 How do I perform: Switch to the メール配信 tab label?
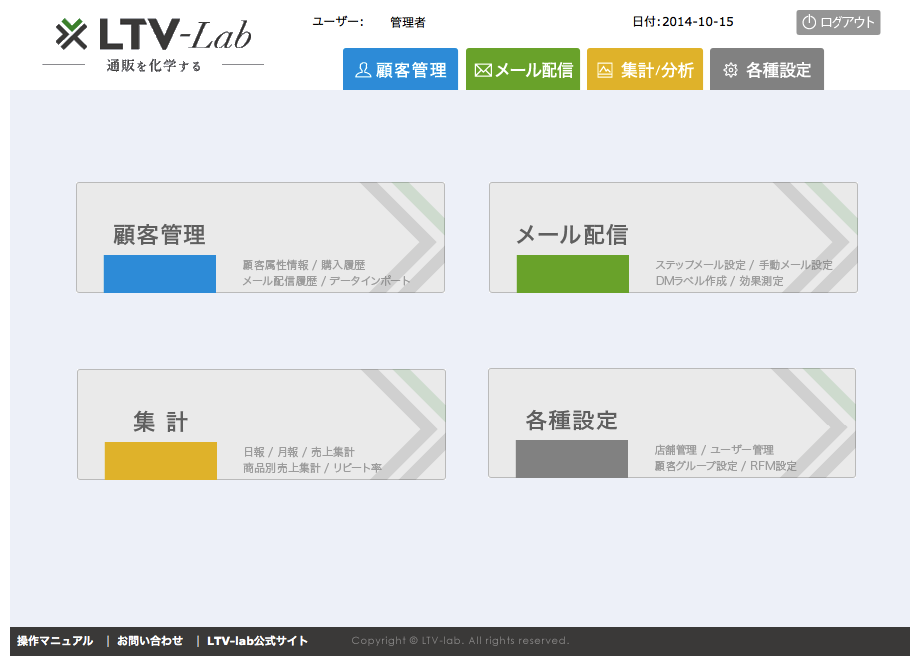534,70
